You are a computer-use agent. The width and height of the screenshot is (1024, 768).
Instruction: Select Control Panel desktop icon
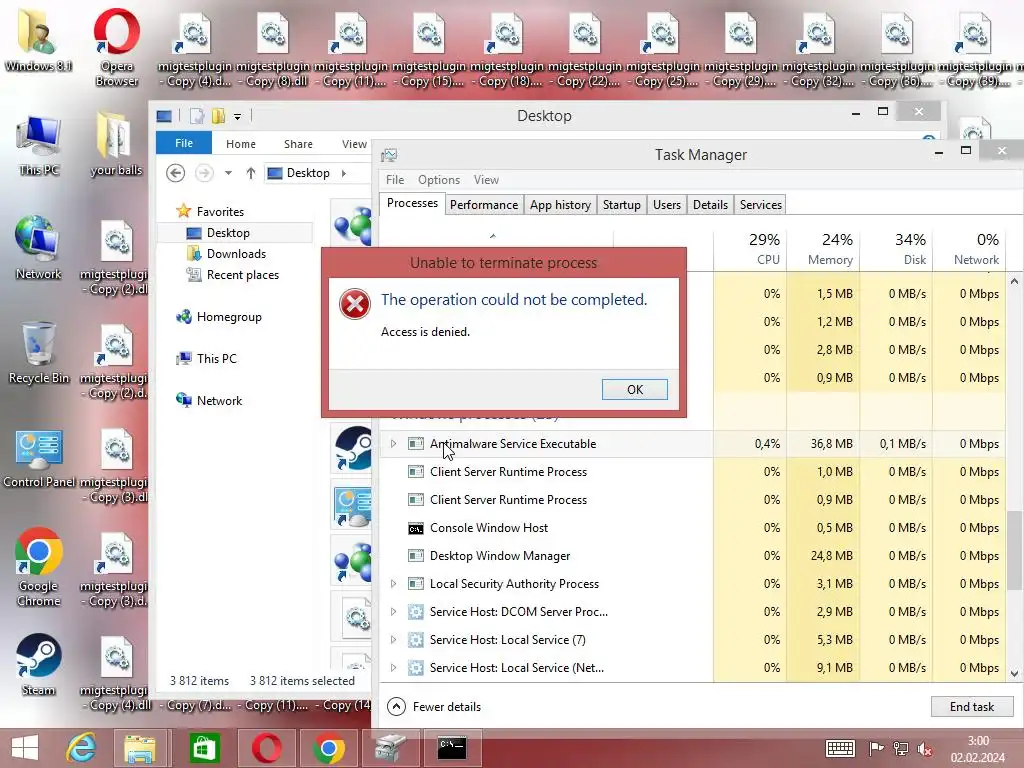point(39,458)
